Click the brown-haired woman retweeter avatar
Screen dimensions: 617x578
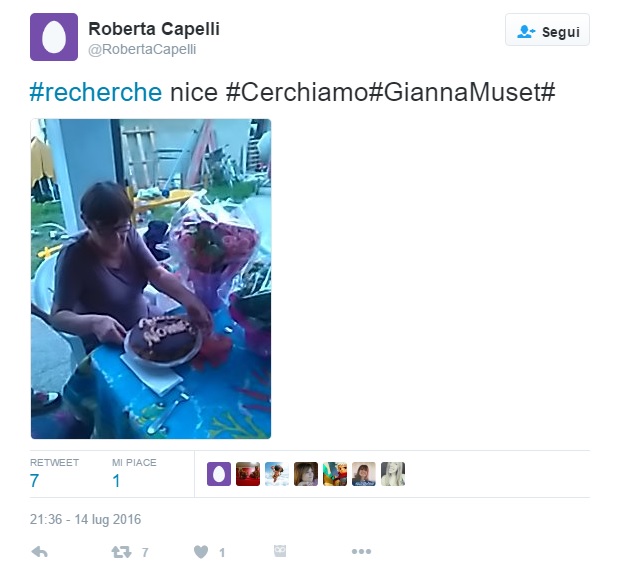click(306, 474)
